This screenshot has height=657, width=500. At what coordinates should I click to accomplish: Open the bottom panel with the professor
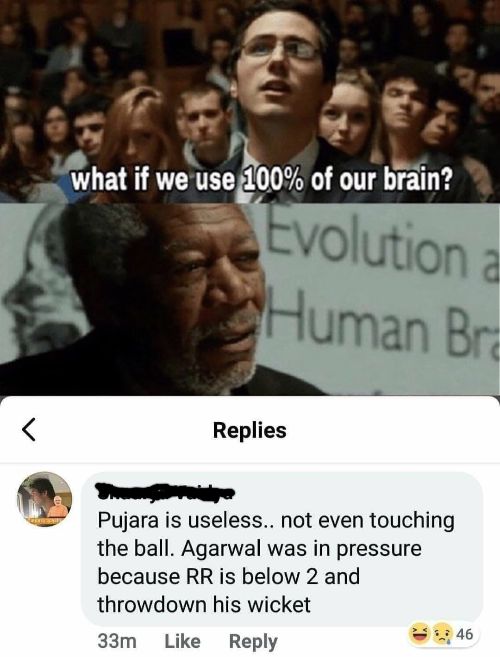pyautogui.click(x=250, y=299)
